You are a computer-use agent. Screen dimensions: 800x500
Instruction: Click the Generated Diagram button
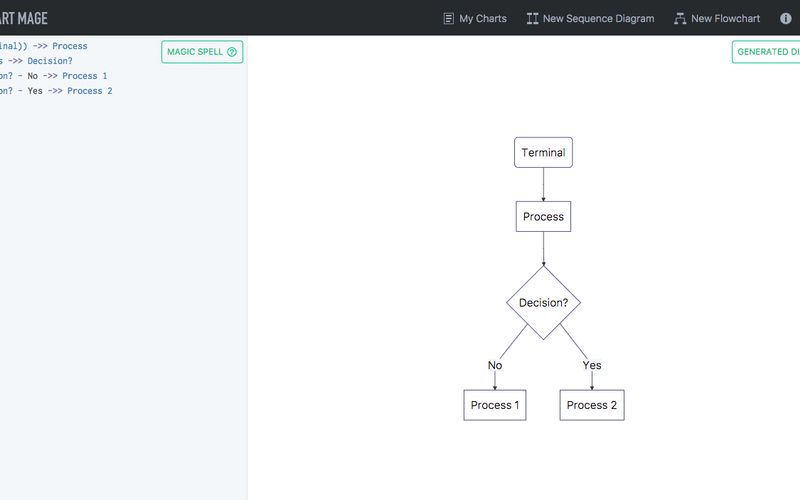pyautogui.click(x=766, y=52)
